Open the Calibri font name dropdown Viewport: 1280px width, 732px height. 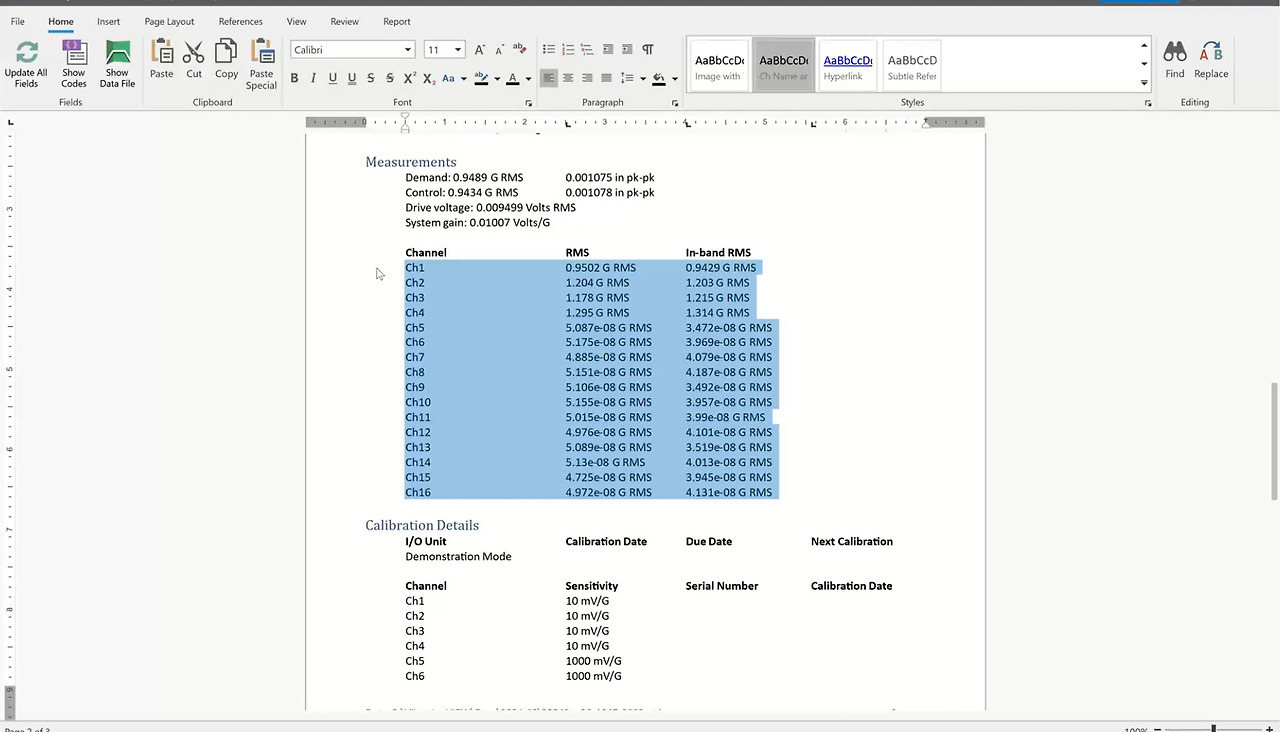coord(408,50)
